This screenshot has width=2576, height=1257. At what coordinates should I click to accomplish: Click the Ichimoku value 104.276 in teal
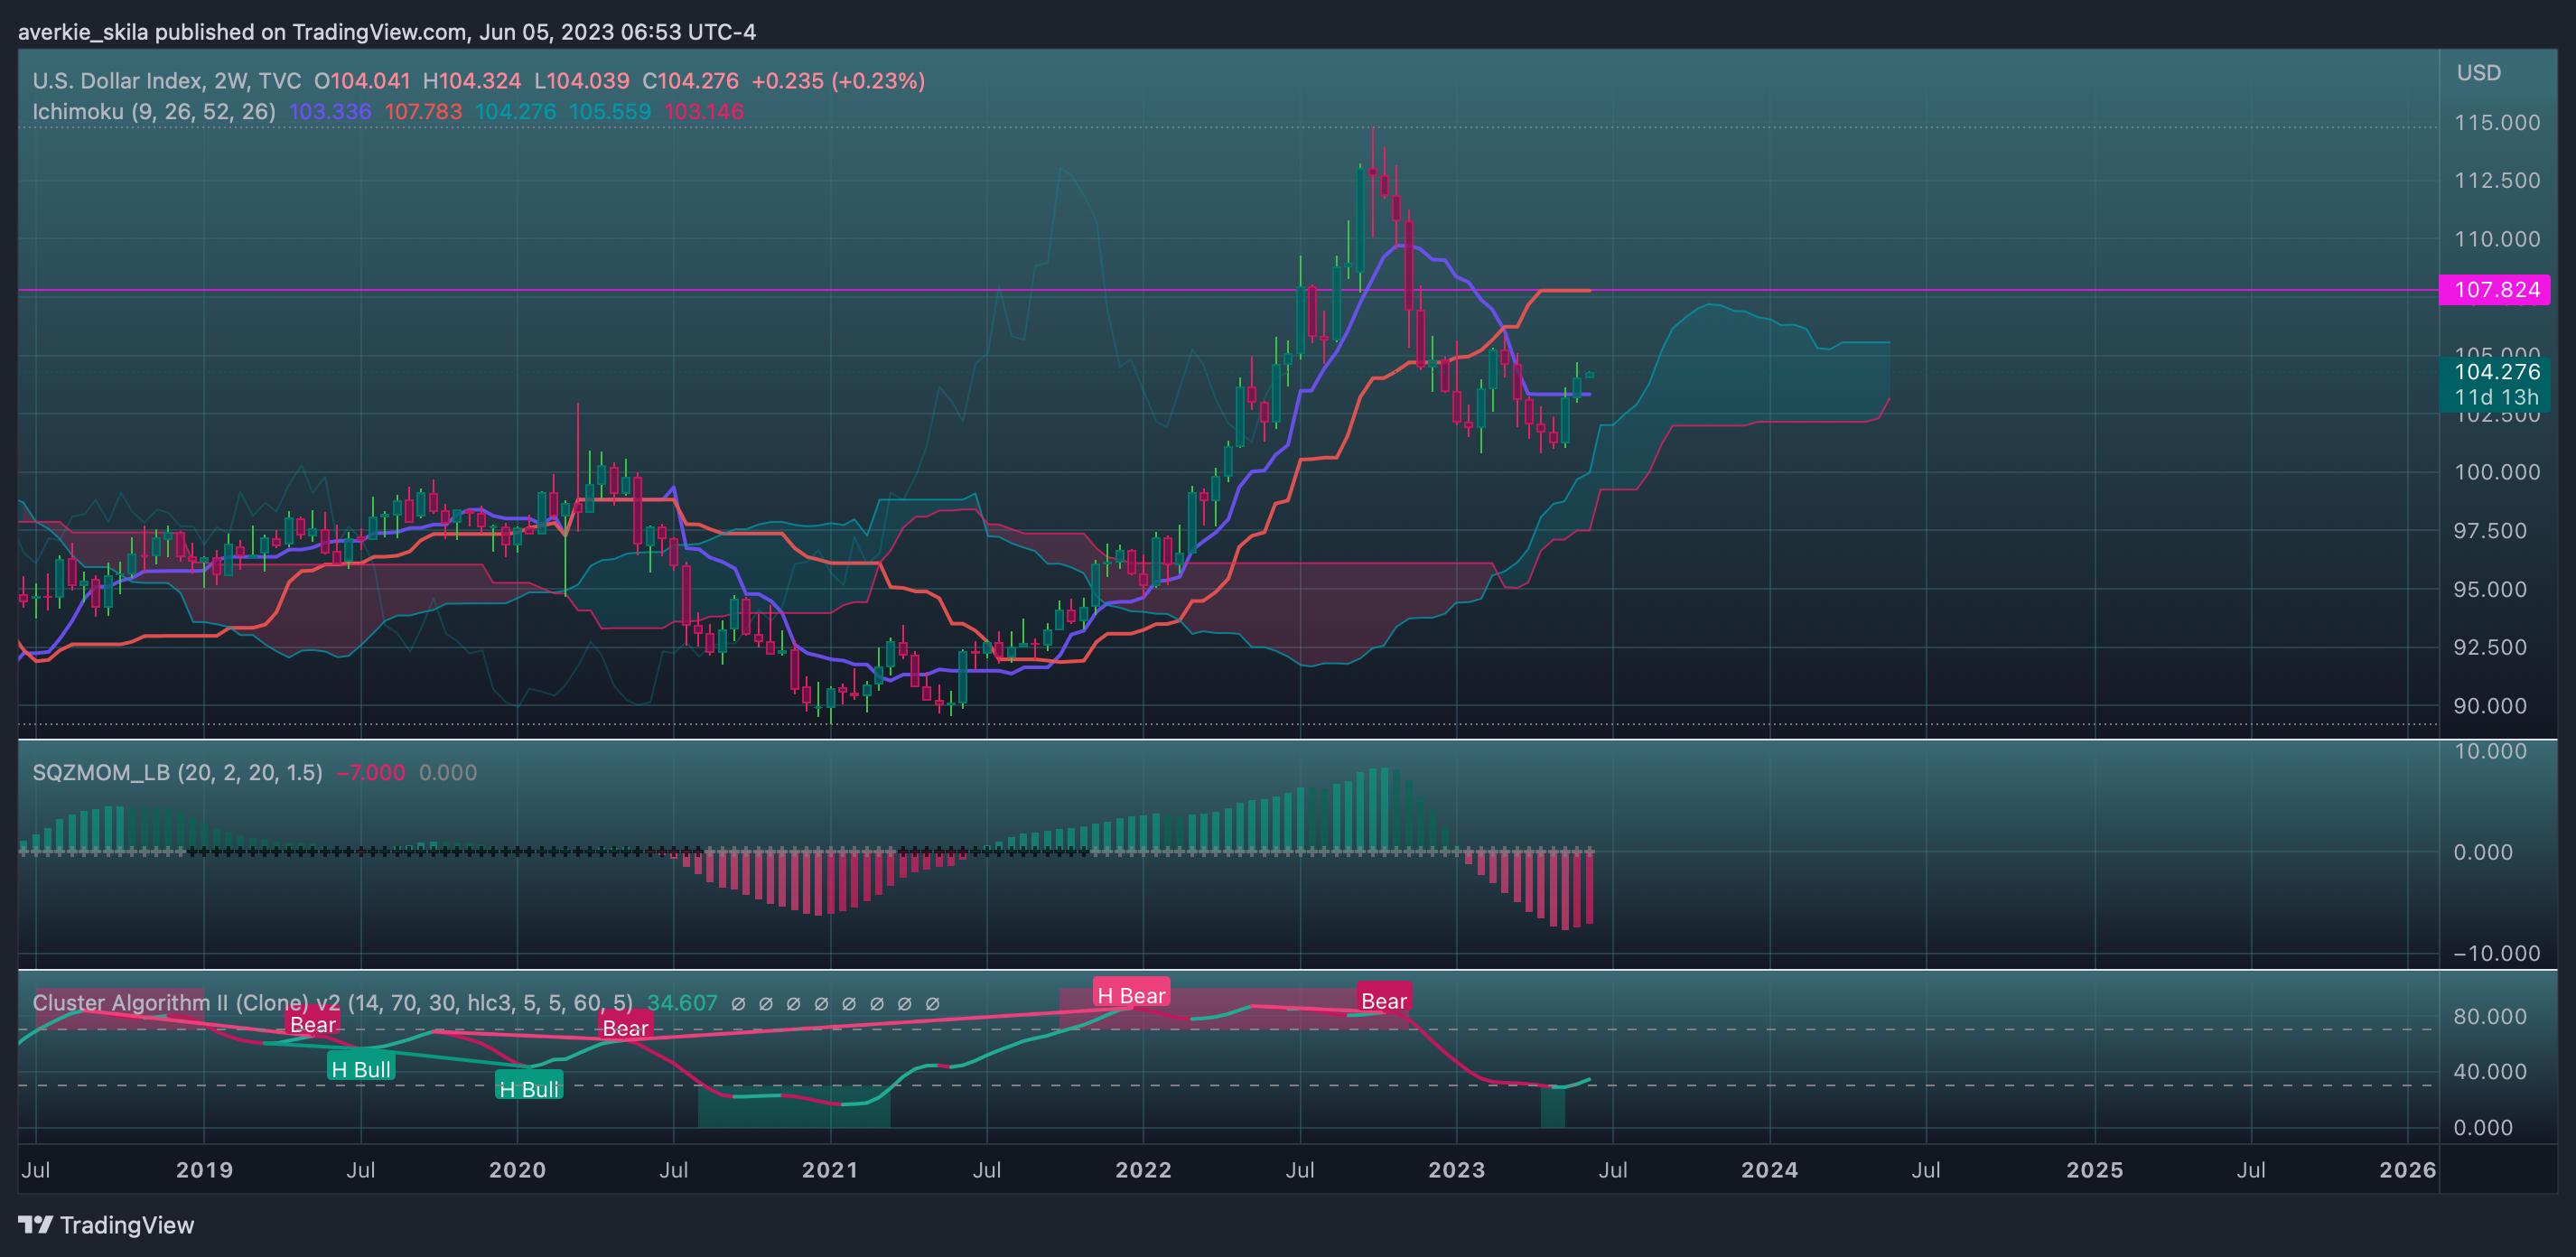[516, 111]
